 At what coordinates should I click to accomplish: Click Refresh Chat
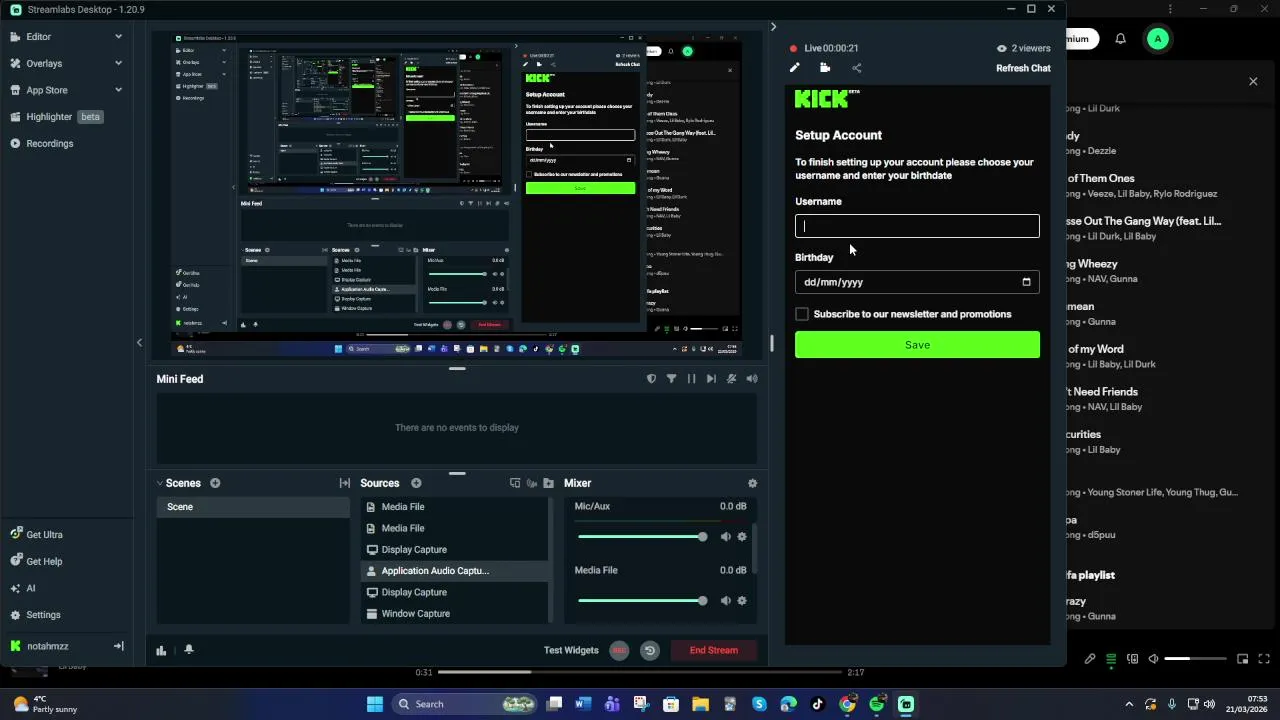click(1023, 68)
